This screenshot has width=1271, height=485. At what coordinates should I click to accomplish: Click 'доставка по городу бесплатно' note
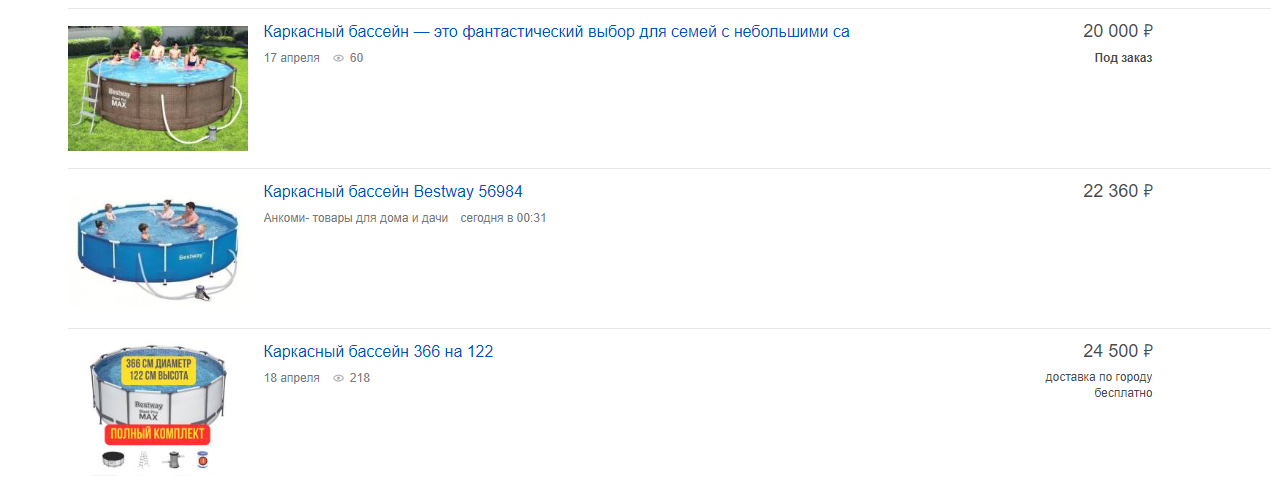tap(1099, 385)
